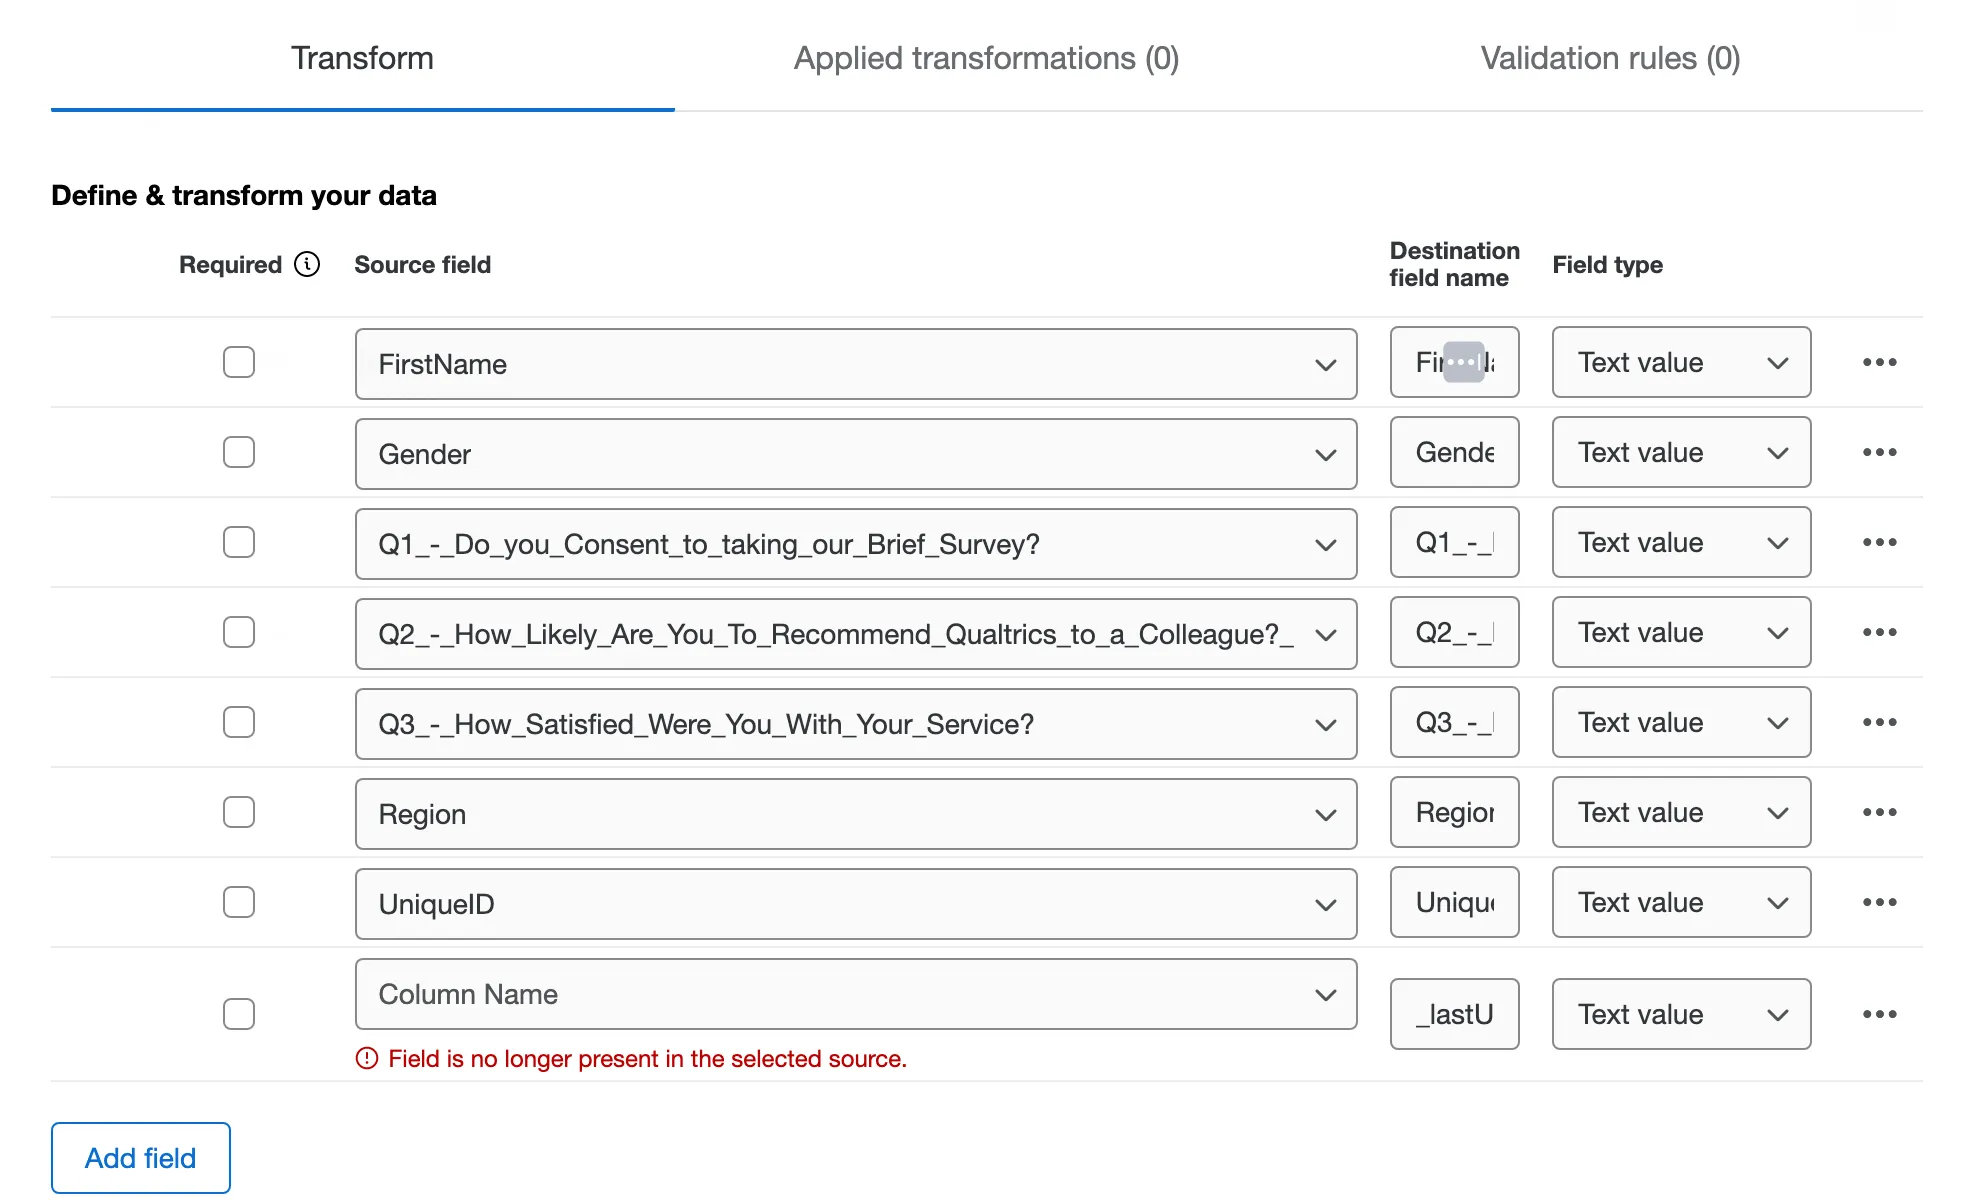
Task: Open three-dot menu for Q3 satisfied row
Action: click(1879, 722)
